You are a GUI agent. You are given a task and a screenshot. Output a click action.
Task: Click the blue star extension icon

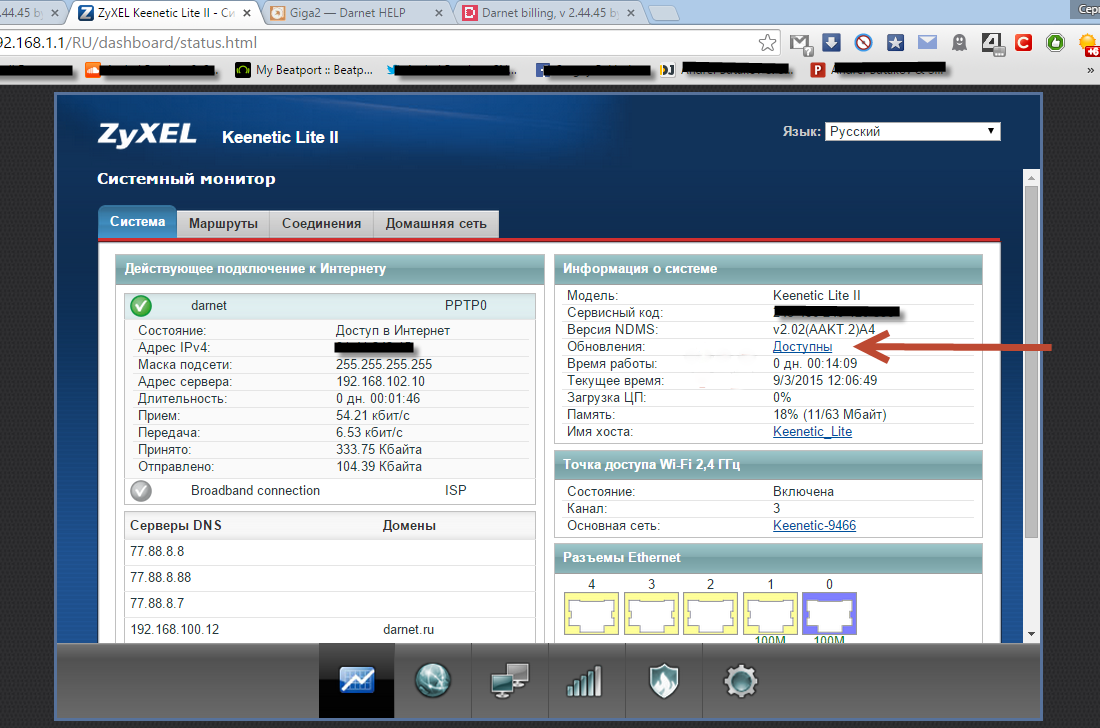click(895, 43)
